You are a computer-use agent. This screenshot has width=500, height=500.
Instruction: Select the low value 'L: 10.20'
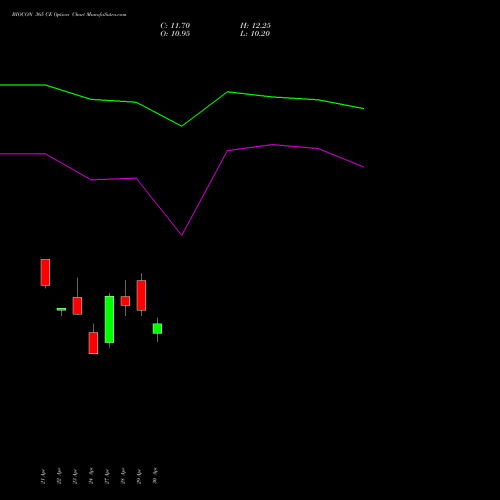click(x=255, y=34)
